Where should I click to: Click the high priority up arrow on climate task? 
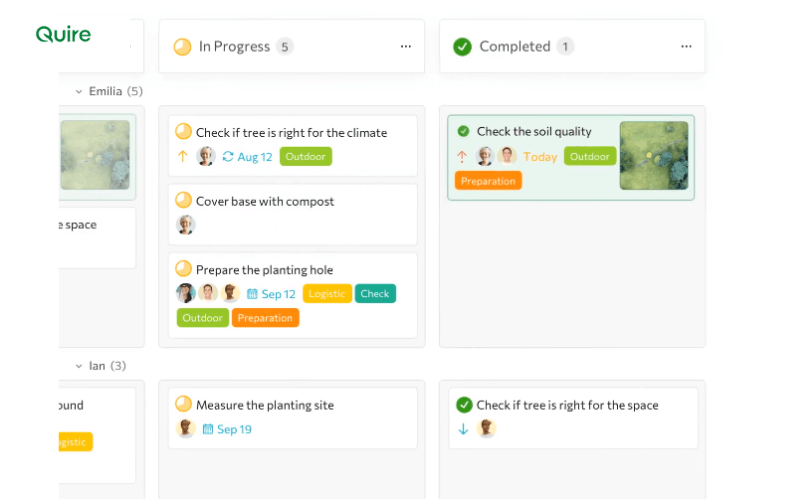point(182,156)
